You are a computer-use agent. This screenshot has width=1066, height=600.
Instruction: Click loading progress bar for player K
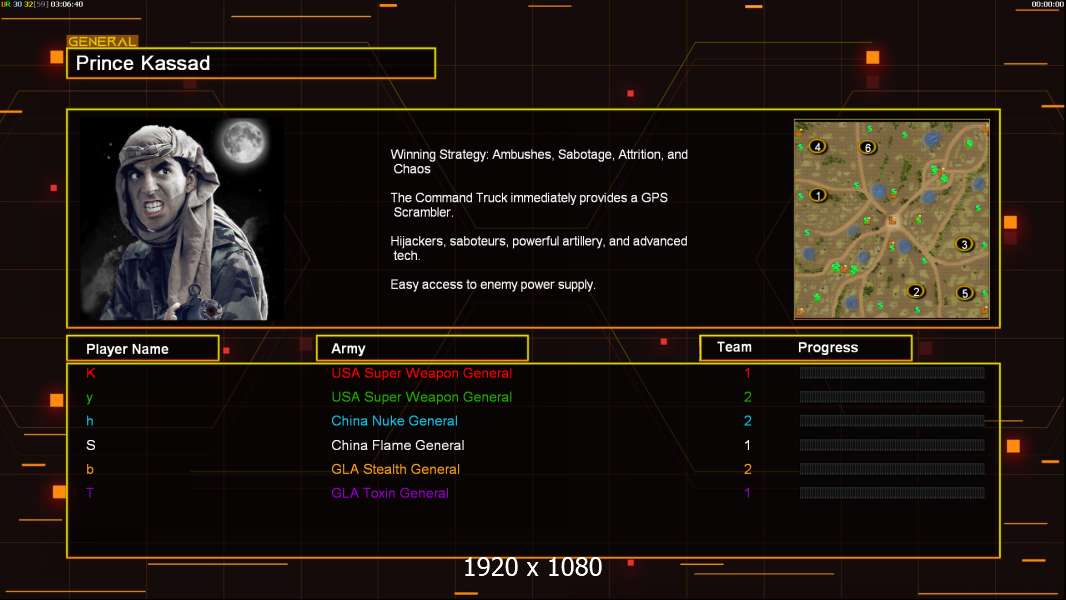point(892,372)
